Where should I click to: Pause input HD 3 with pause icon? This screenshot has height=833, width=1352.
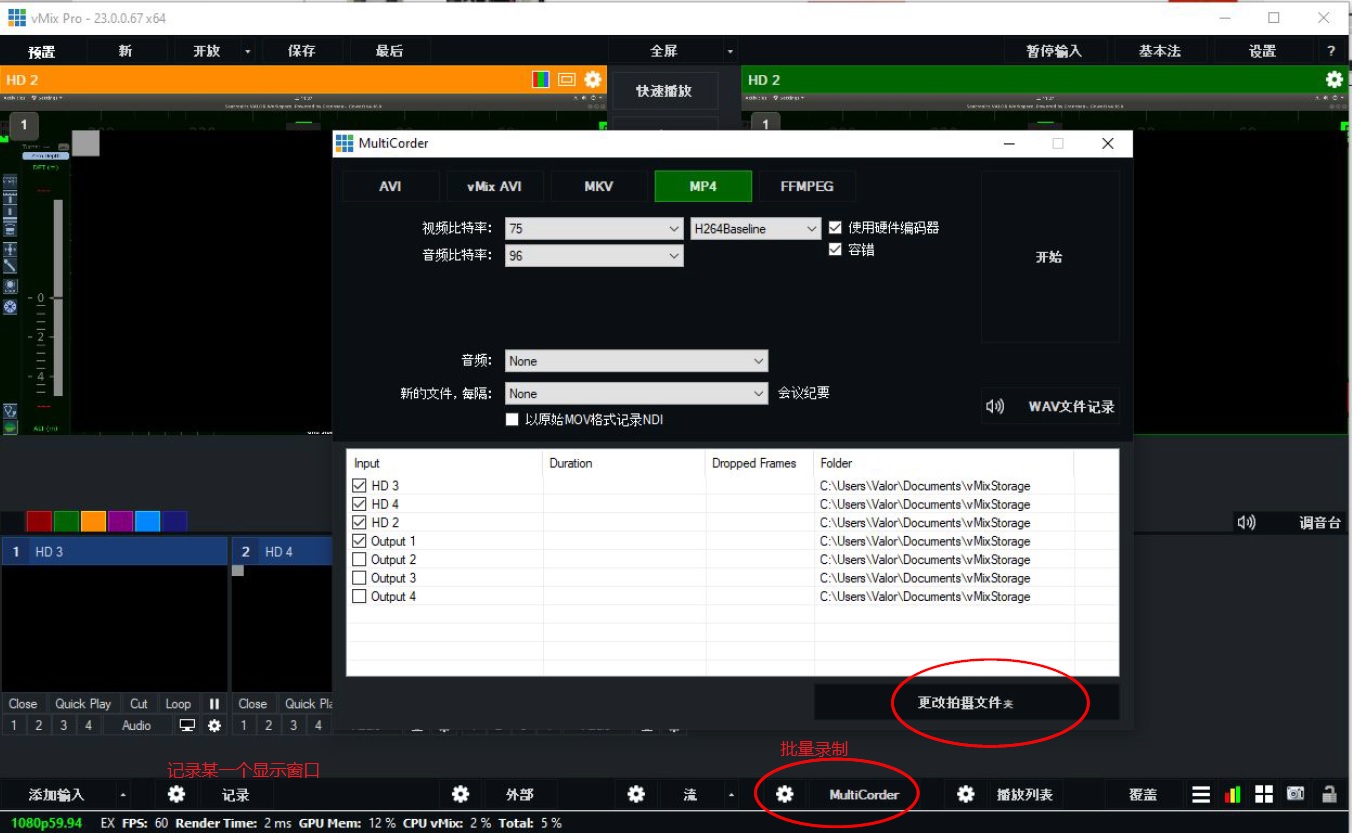(214, 704)
